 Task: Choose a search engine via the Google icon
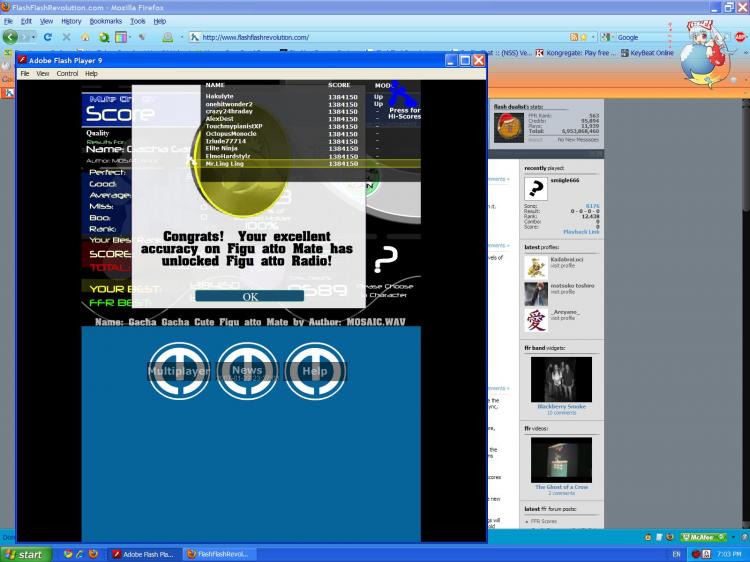tap(607, 37)
